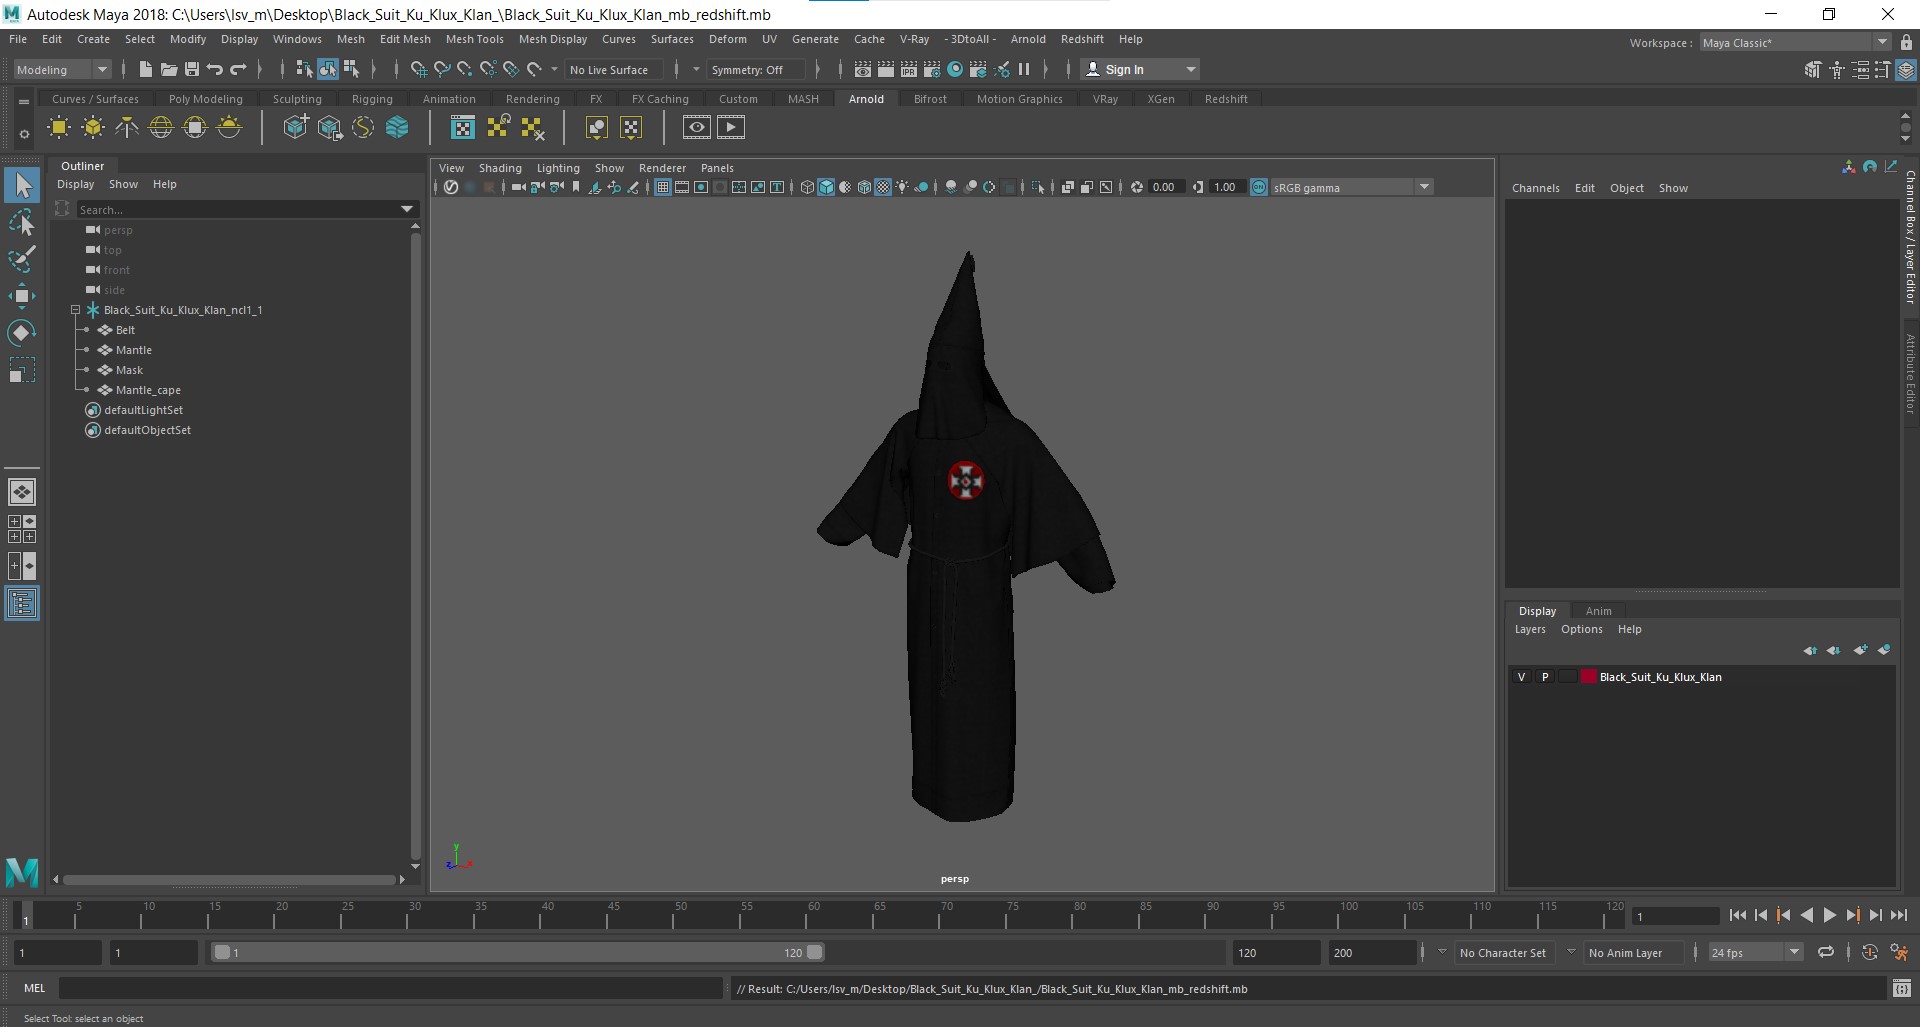Click the Outliner horizontal scrollbar
This screenshot has width=1920, height=1027.
pyautogui.click(x=229, y=880)
